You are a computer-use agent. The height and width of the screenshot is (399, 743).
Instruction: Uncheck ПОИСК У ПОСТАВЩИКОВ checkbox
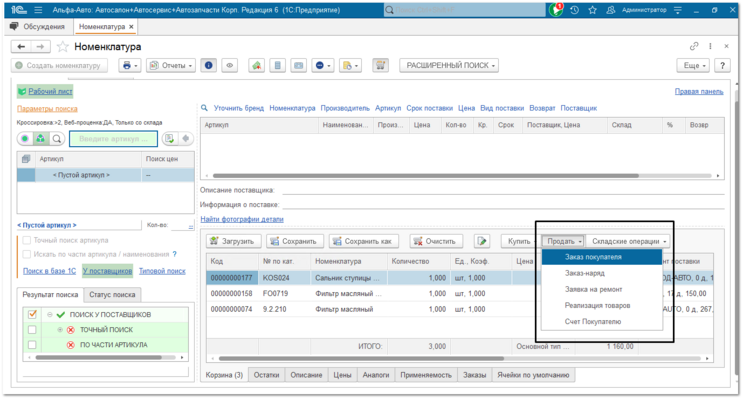tap(32, 314)
